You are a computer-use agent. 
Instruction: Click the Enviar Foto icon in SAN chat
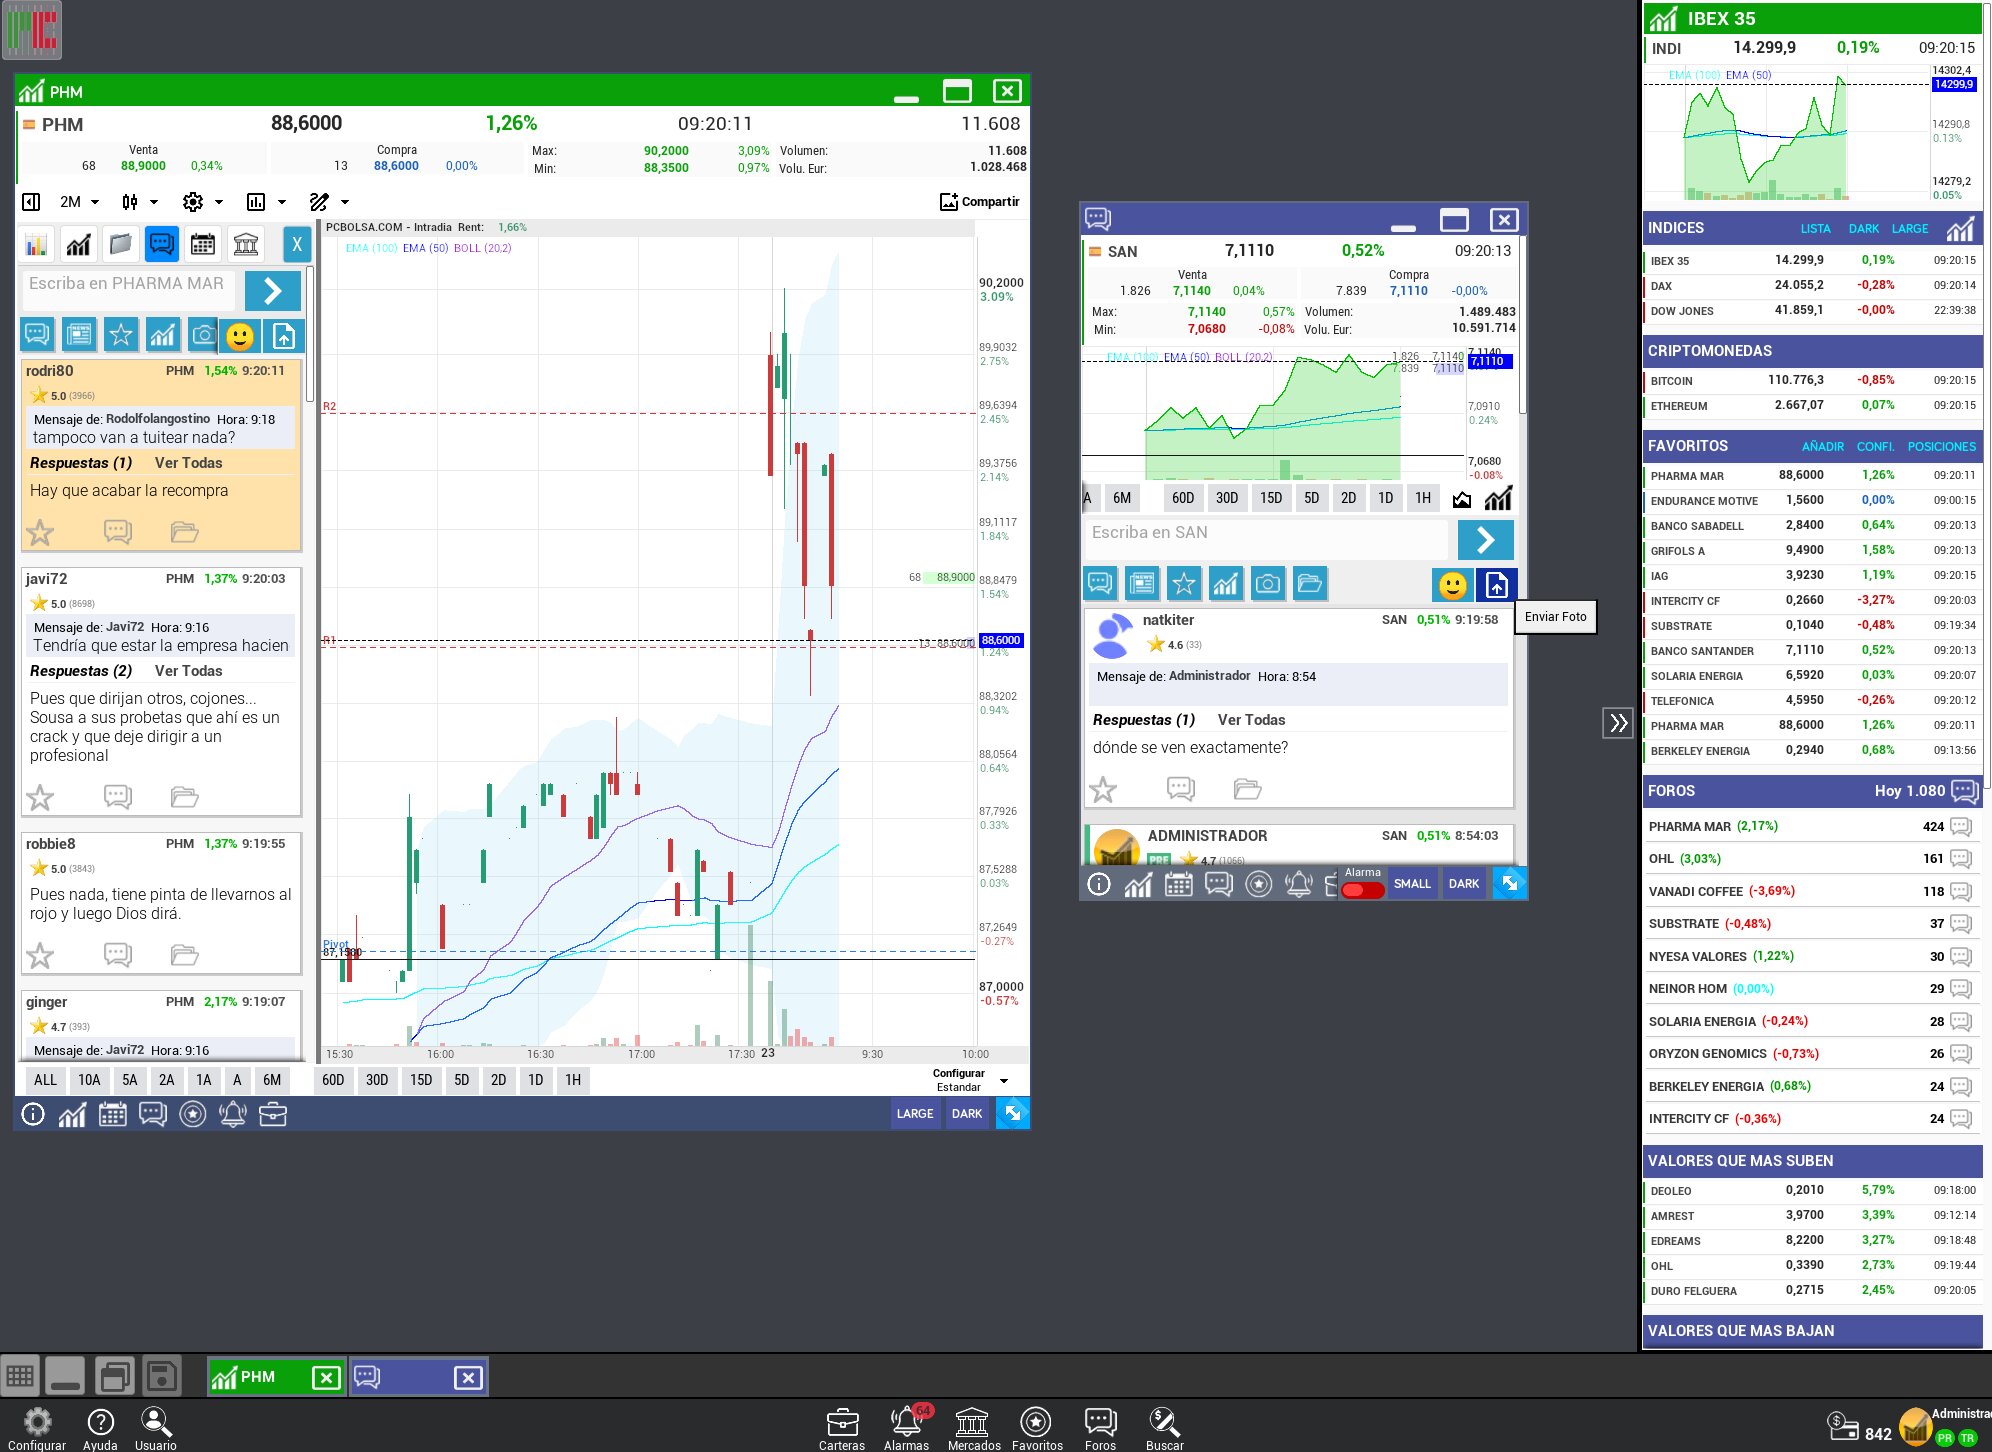tap(1497, 584)
